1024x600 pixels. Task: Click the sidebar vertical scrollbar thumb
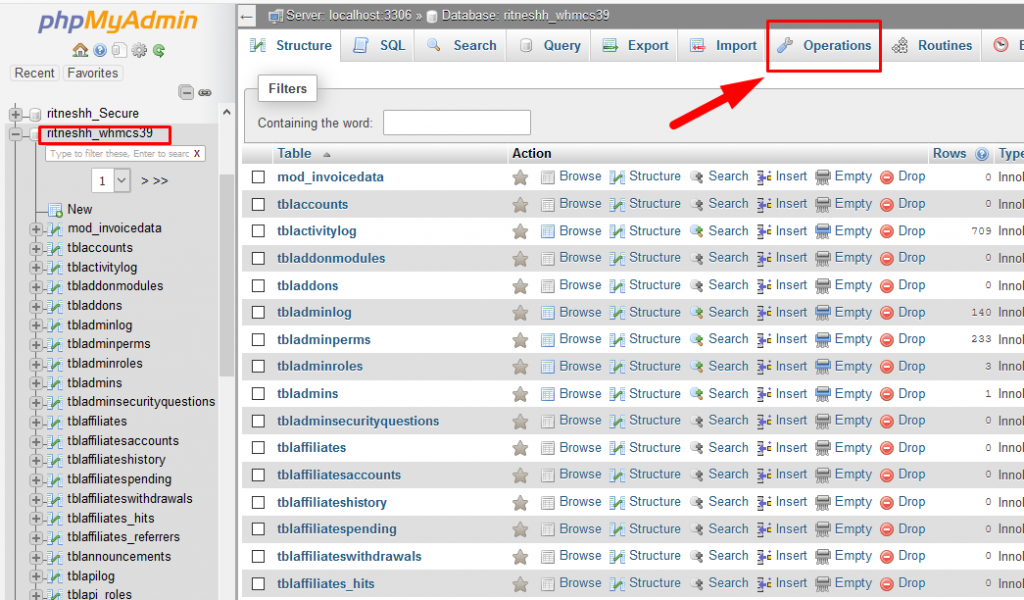pos(226,274)
